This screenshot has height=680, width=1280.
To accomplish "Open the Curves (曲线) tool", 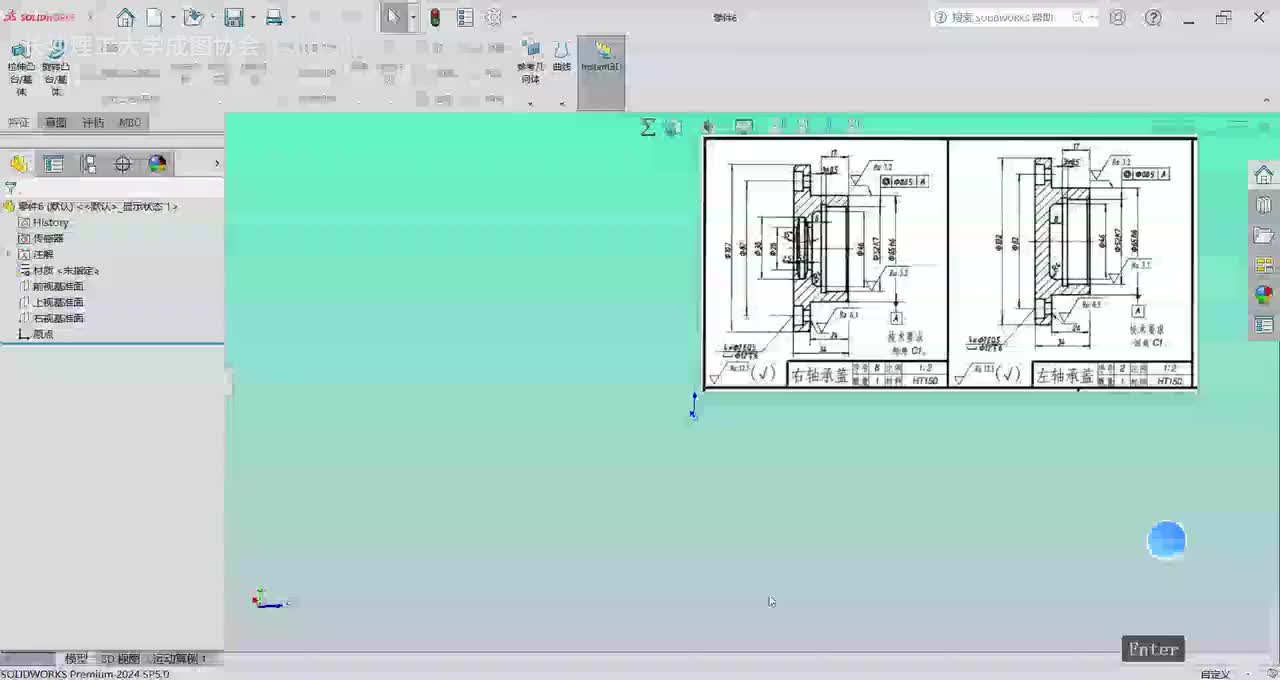I will click(x=562, y=56).
